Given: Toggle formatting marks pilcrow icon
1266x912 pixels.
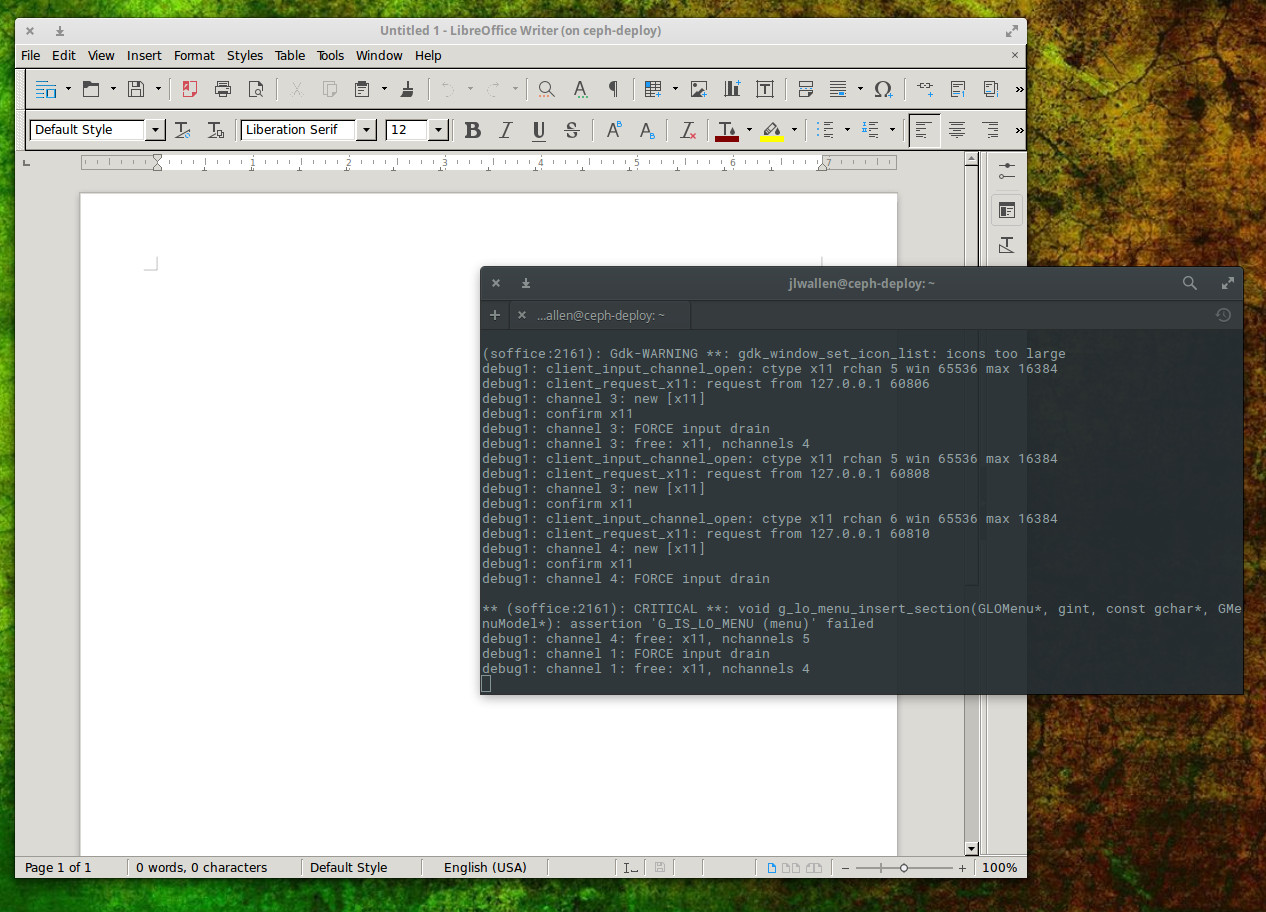Looking at the screenshot, I should pos(613,89).
